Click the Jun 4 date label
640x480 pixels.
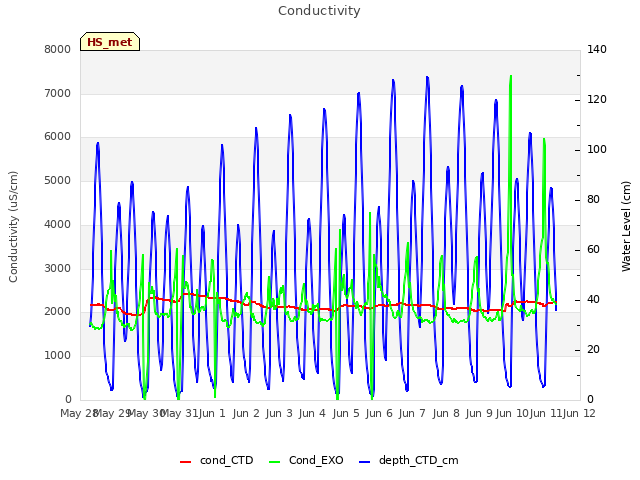312,413
